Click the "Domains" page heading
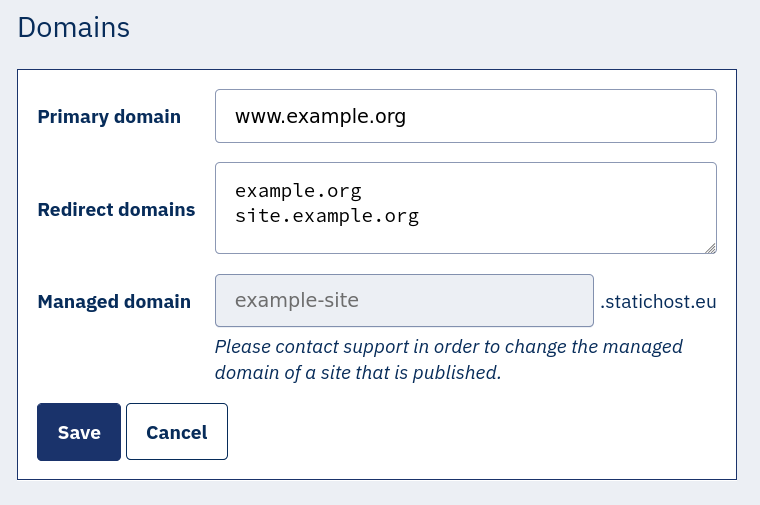The width and height of the screenshot is (760, 505). [x=74, y=27]
